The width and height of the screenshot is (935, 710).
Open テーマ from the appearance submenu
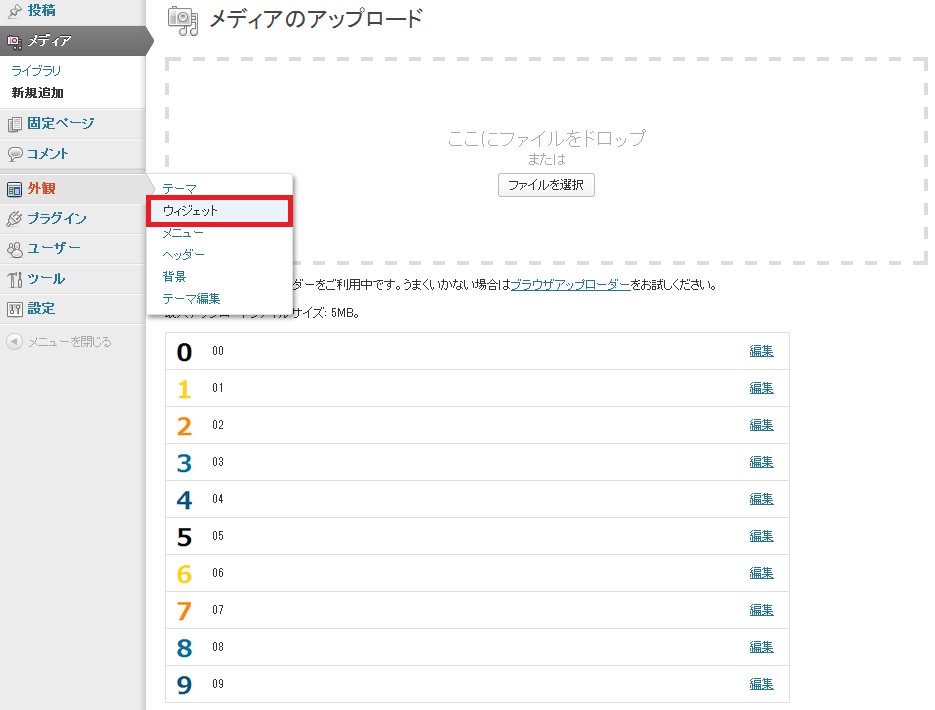[x=179, y=189]
